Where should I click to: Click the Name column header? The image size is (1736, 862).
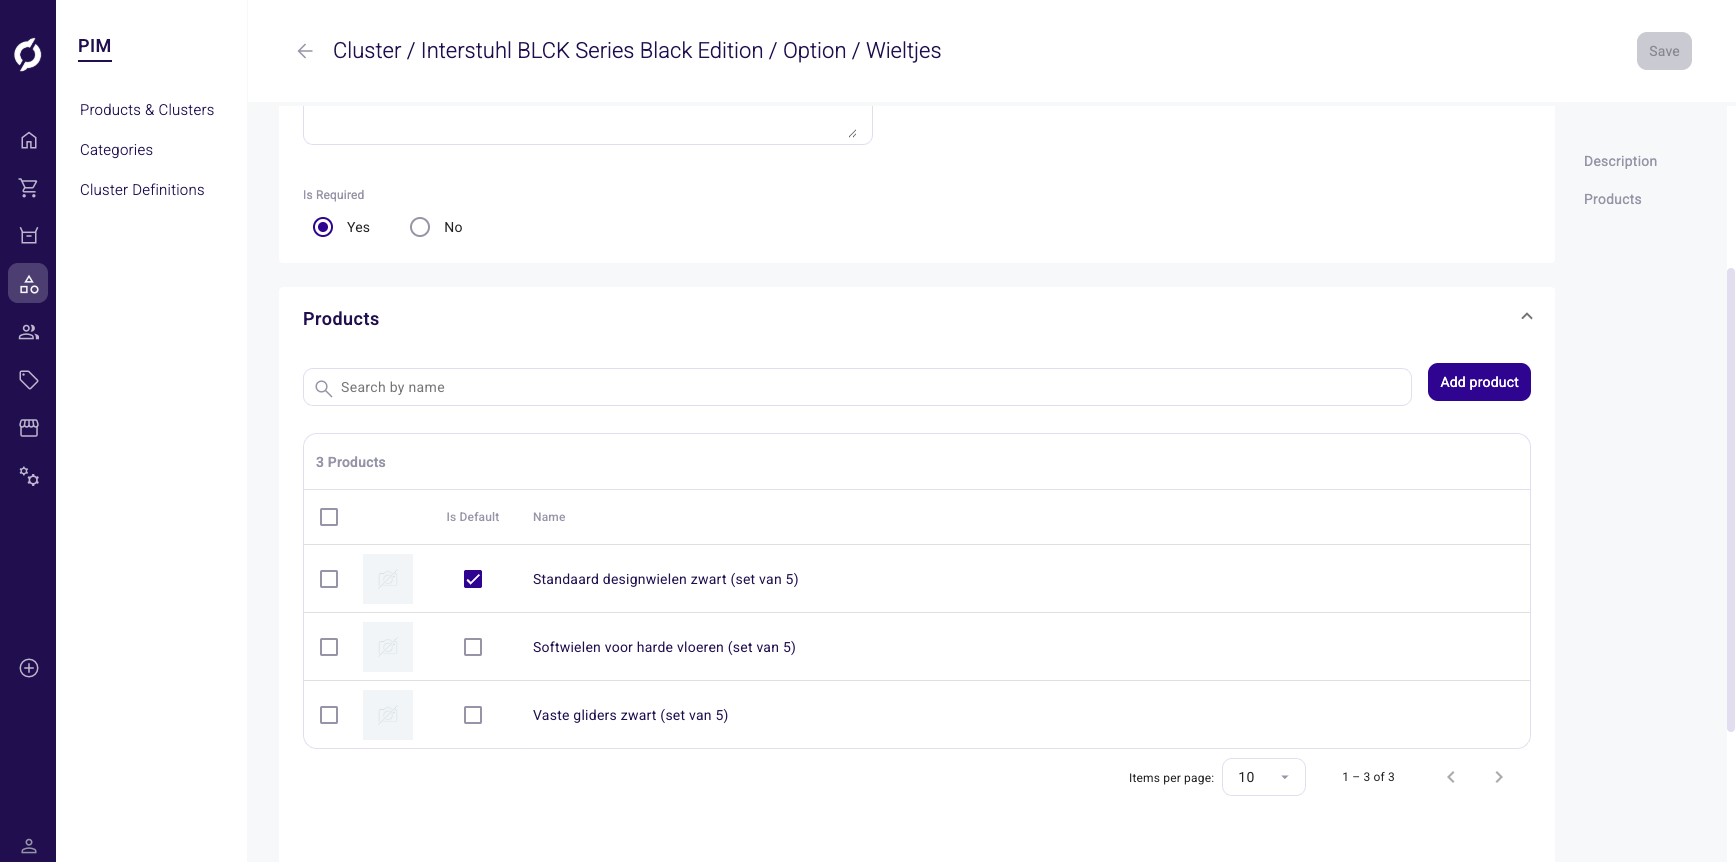pos(549,517)
